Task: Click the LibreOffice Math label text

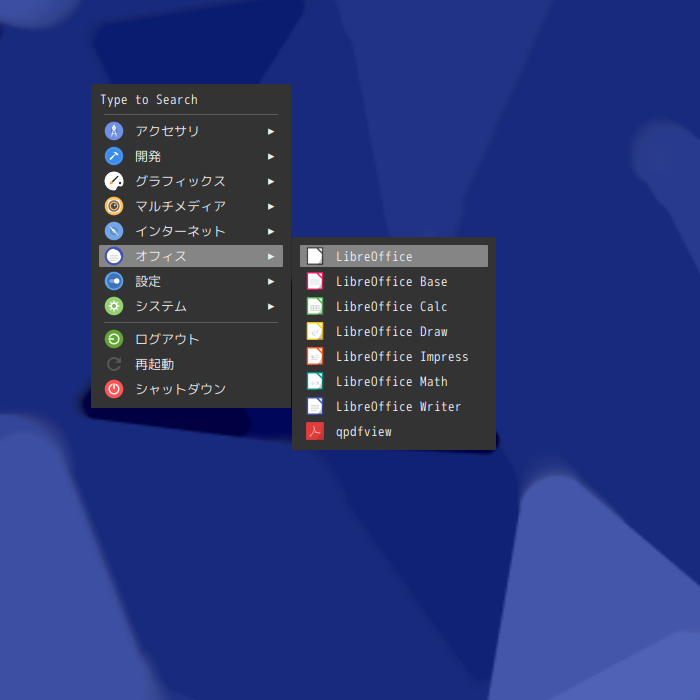Action: pos(392,381)
